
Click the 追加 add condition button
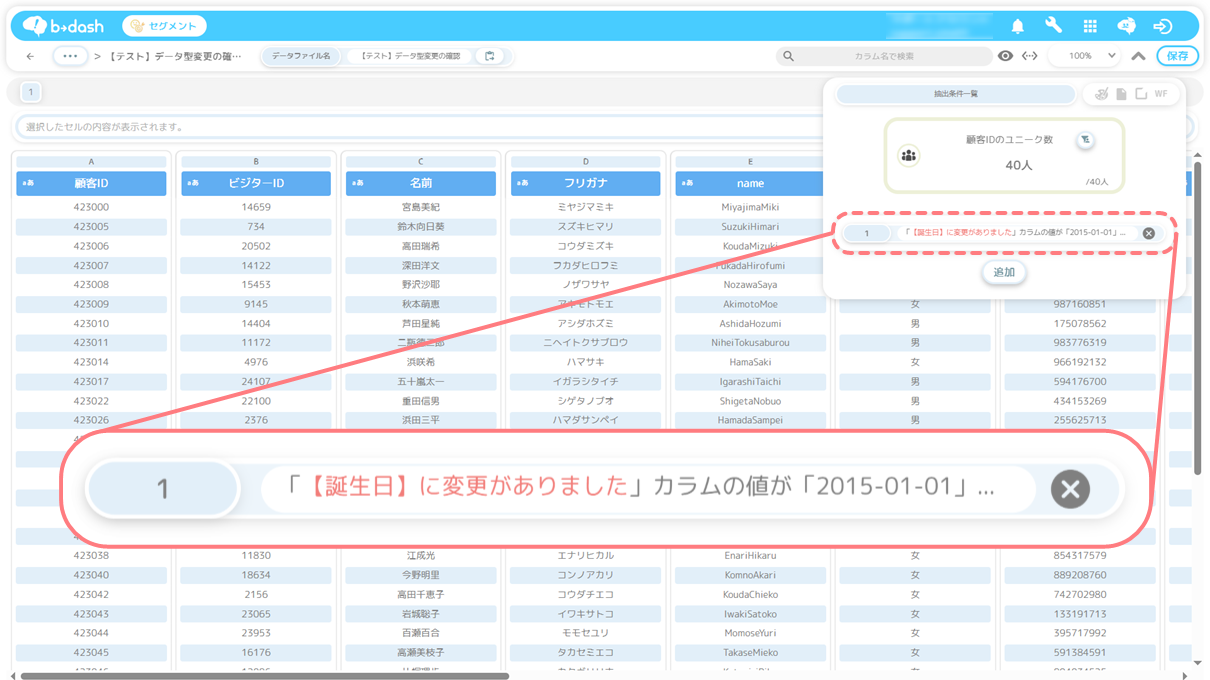(x=1004, y=272)
